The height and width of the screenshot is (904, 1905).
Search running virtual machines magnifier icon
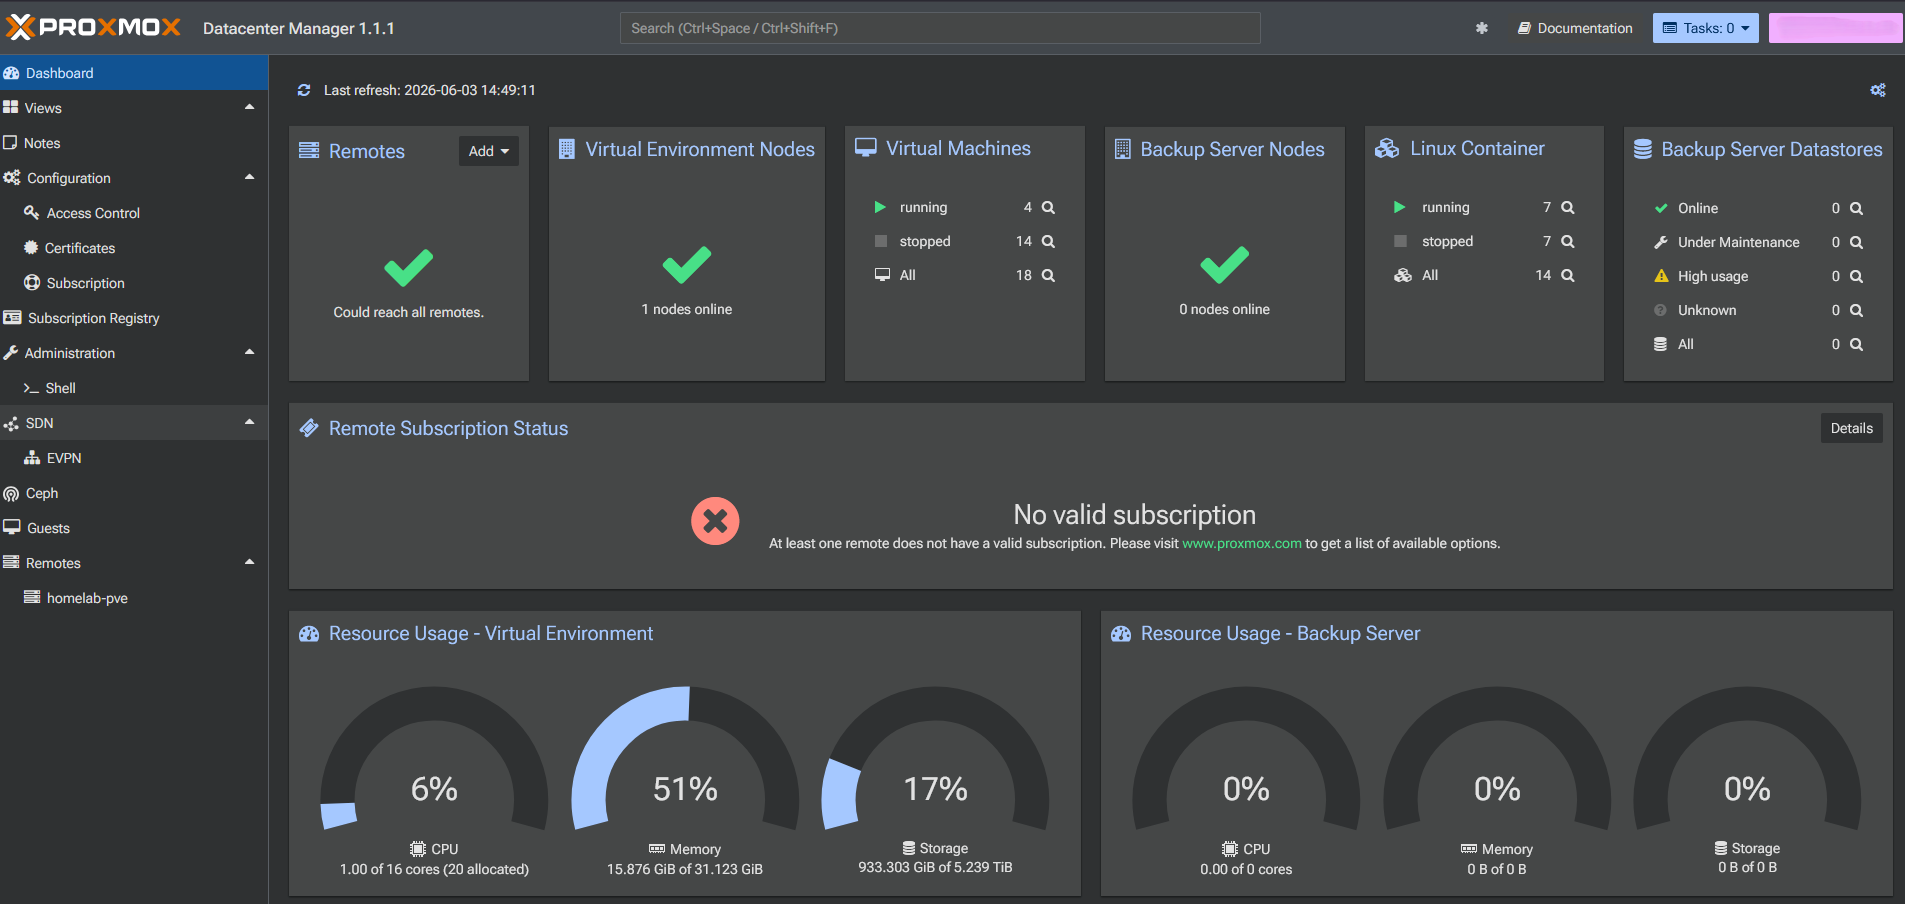tap(1048, 207)
